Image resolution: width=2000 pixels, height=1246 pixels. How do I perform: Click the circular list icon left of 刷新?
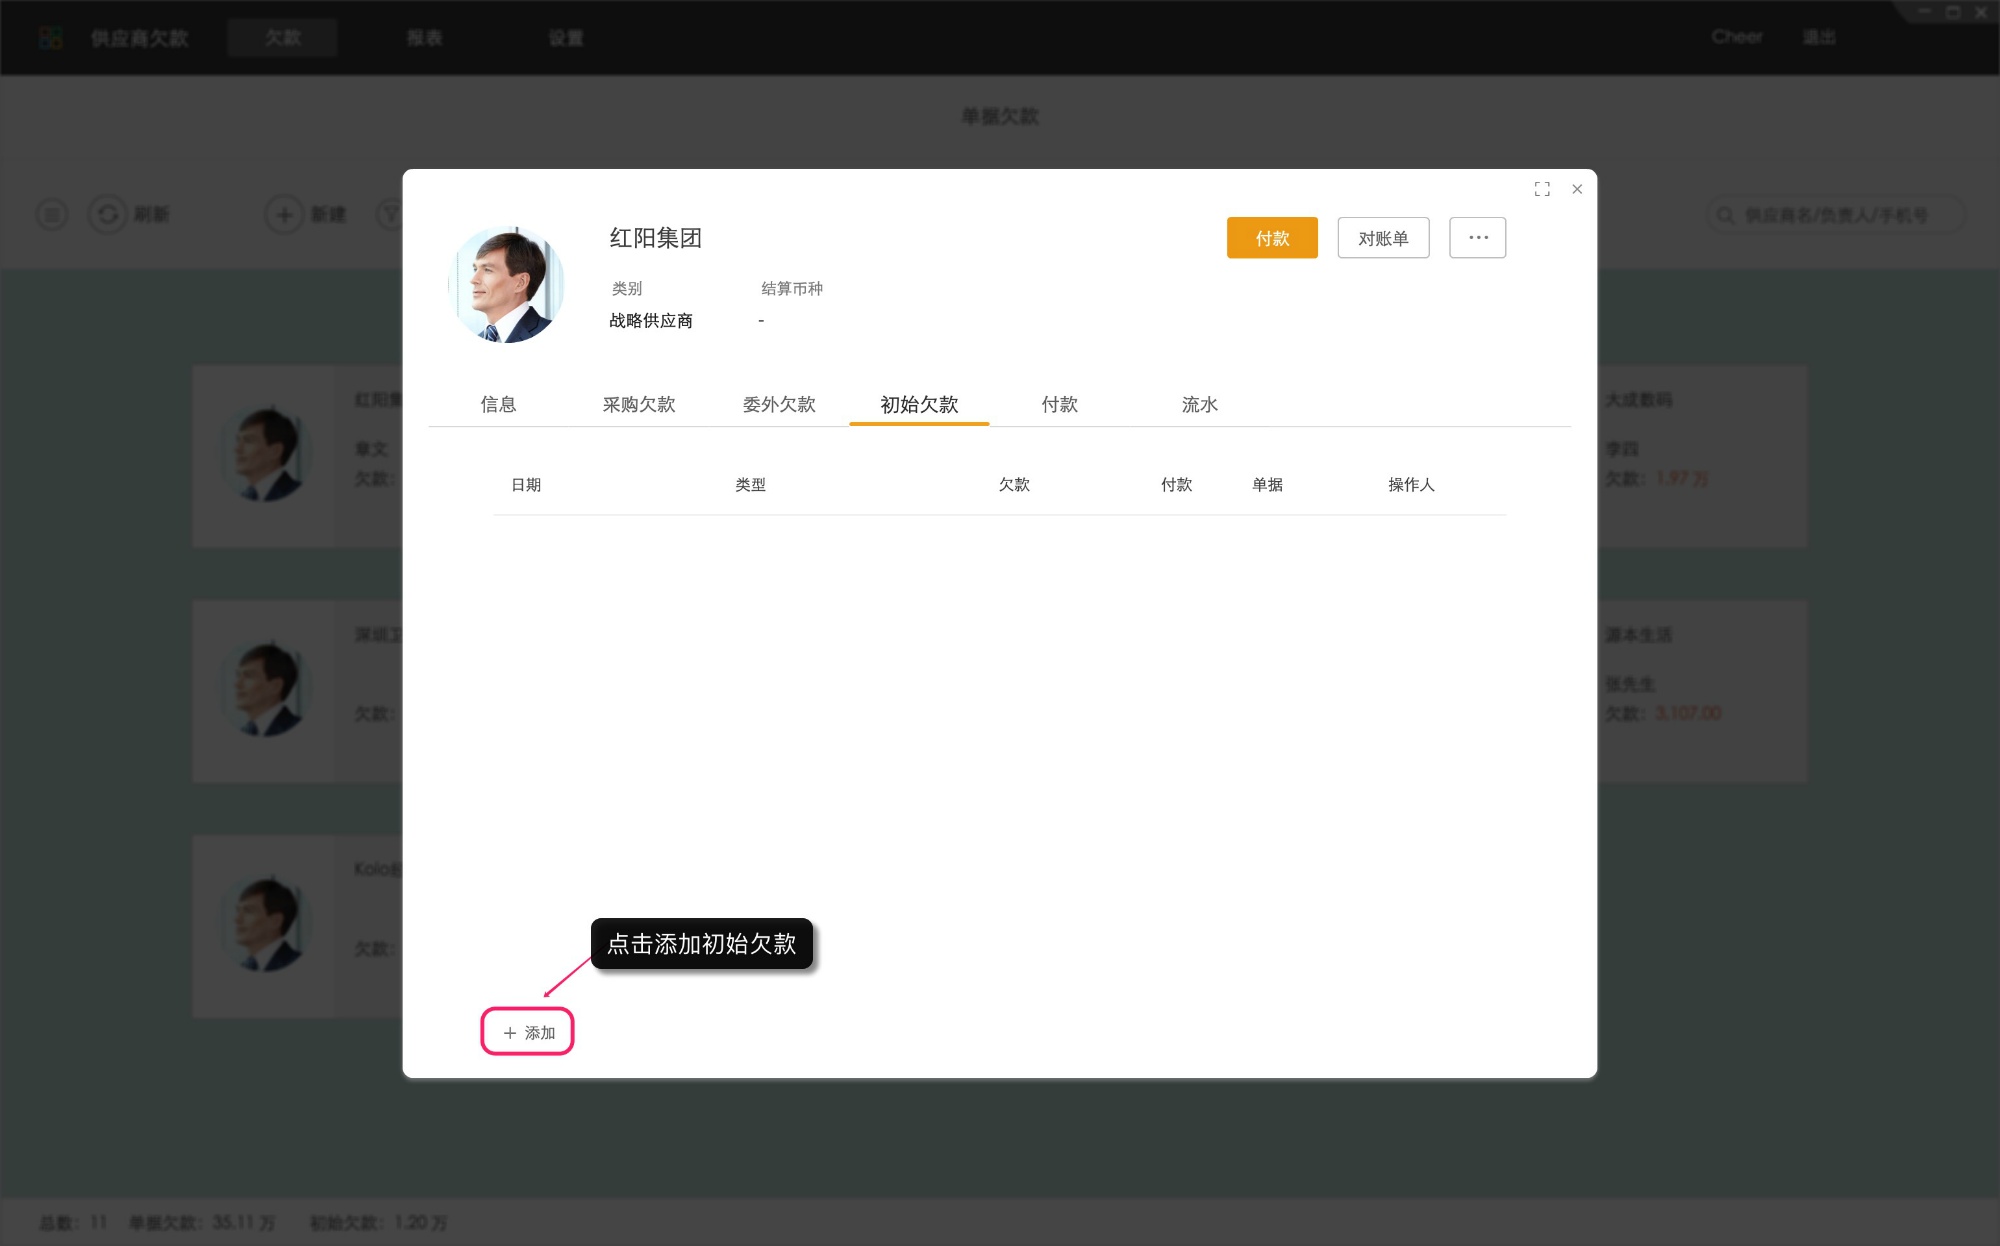(51, 214)
